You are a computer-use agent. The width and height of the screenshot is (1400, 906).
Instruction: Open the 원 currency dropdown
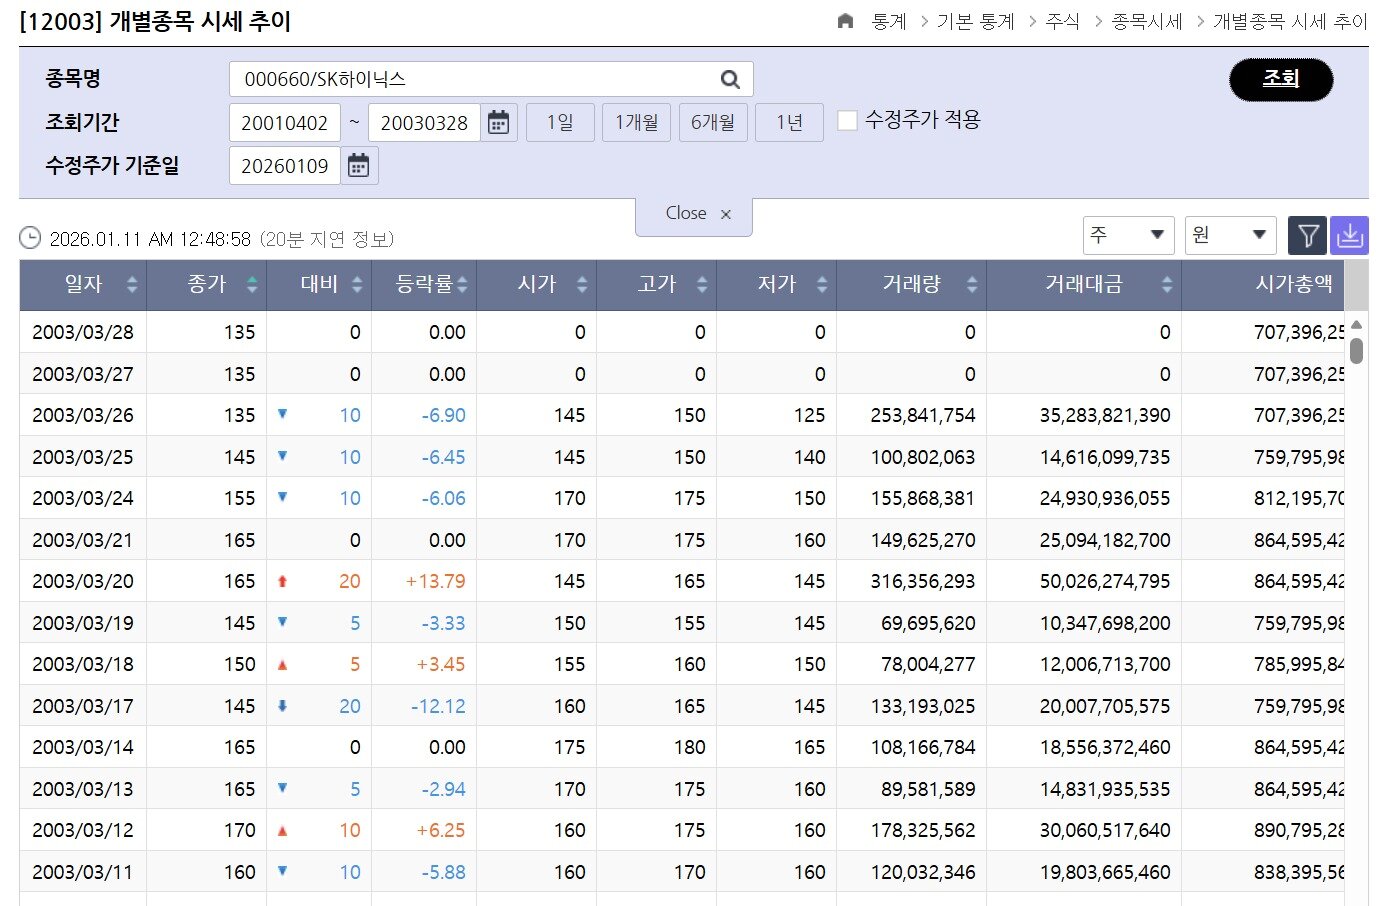click(1230, 236)
